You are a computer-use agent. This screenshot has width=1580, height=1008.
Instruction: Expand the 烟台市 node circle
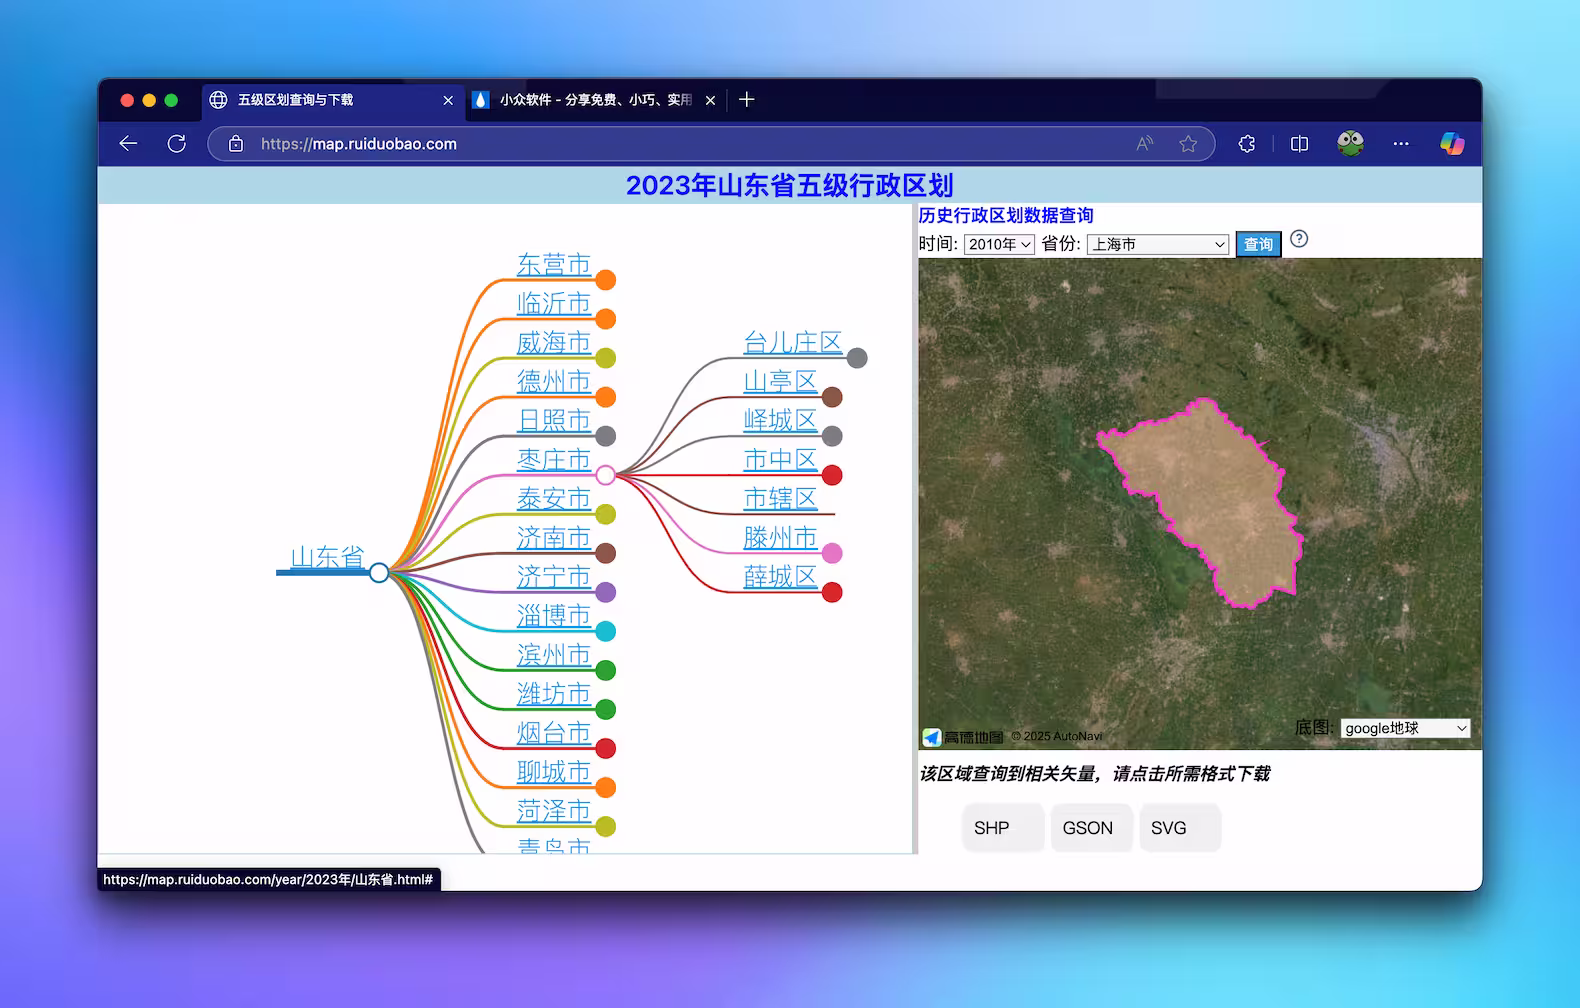click(x=606, y=748)
